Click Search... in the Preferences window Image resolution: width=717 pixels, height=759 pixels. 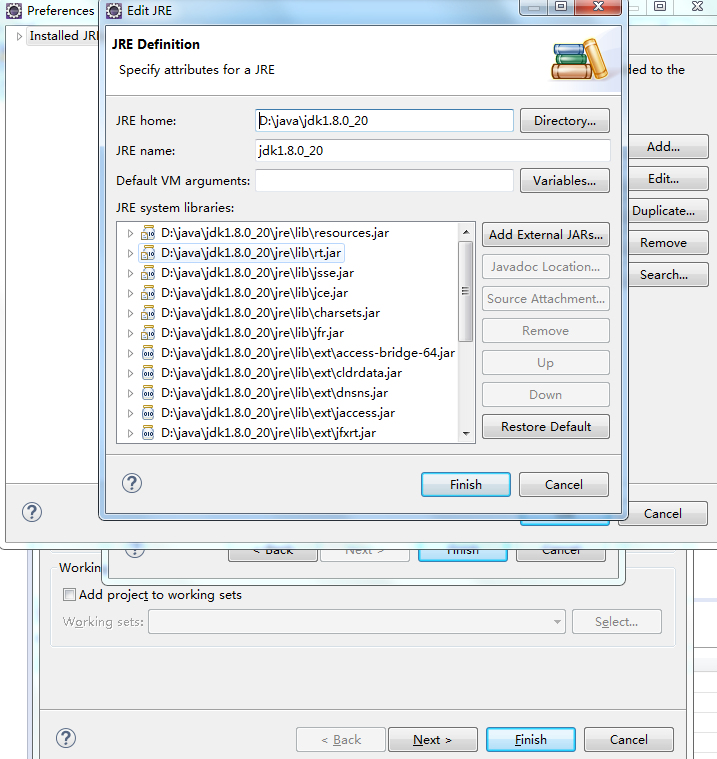tap(668, 274)
